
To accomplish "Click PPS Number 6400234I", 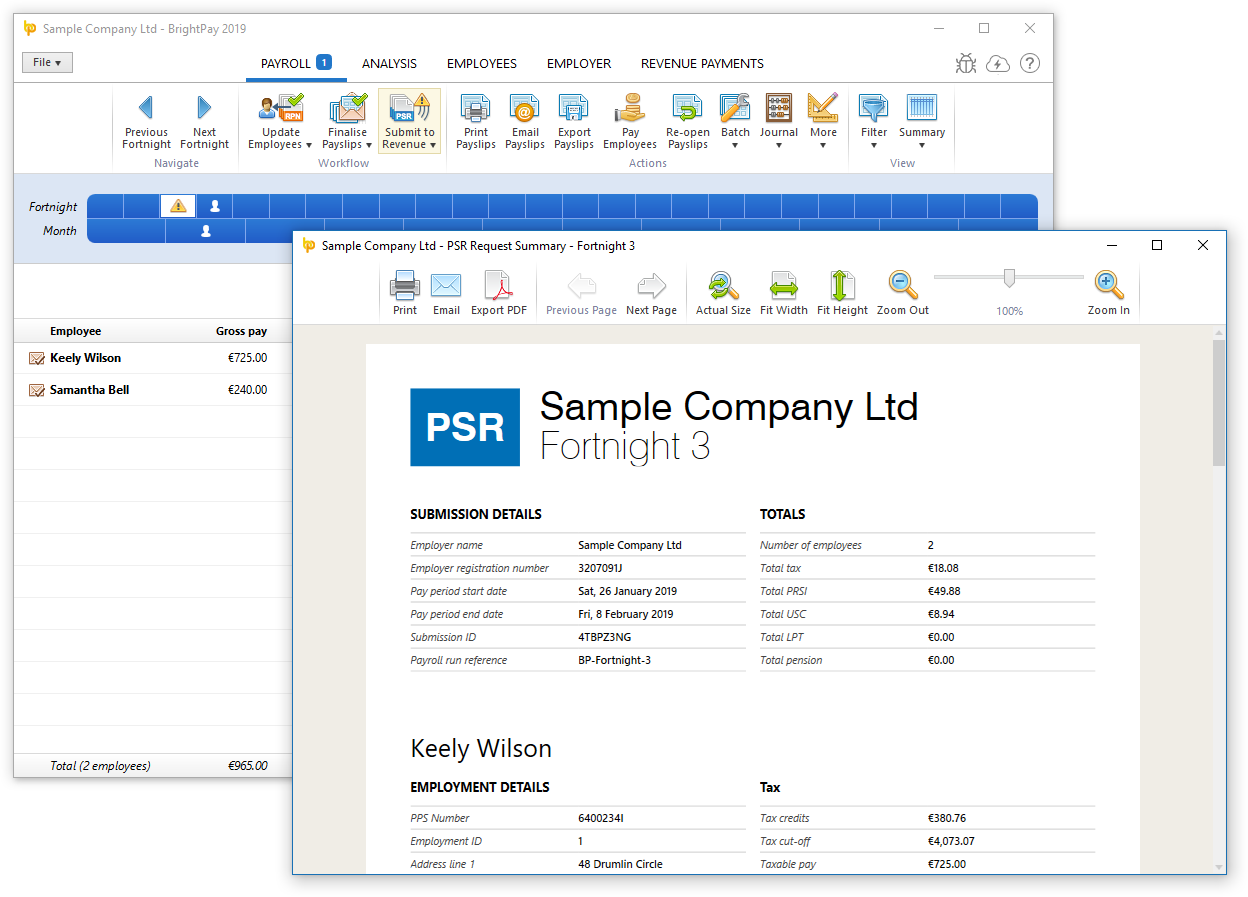I will 601,818.
